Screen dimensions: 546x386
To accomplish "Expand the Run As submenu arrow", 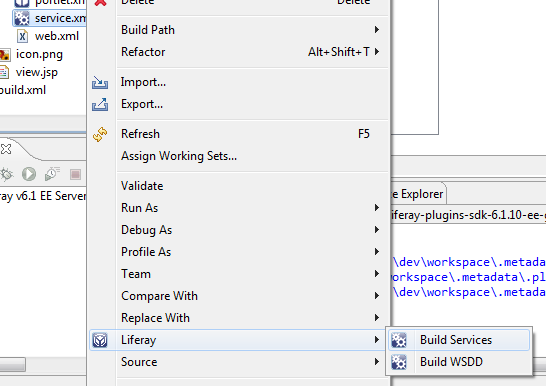I will (x=376, y=208).
